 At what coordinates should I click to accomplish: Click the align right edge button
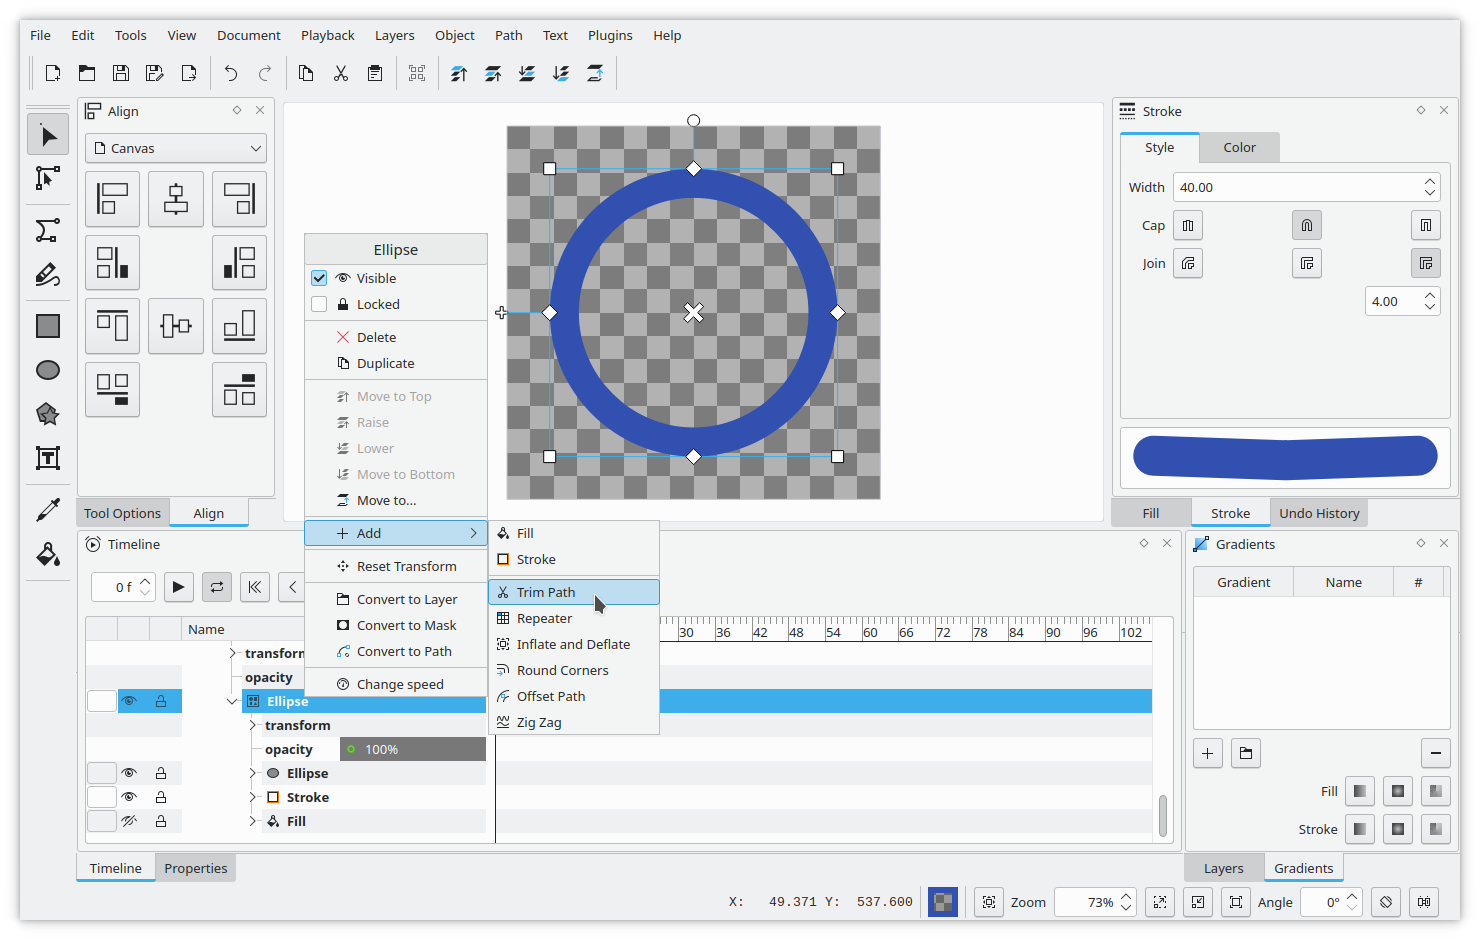(x=239, y=199)
